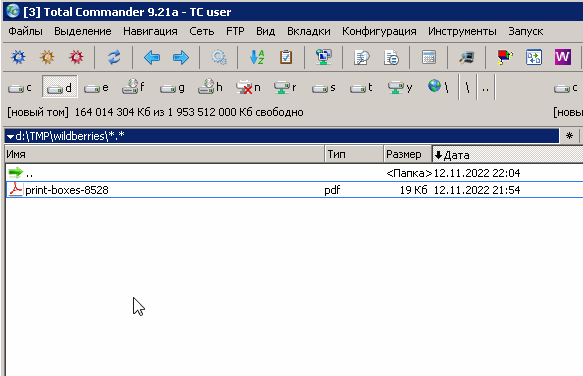Click the green arrow parent folder icon
Viewport: 583px width, 376px height.
pyautogui.click(x=15, y=173)
